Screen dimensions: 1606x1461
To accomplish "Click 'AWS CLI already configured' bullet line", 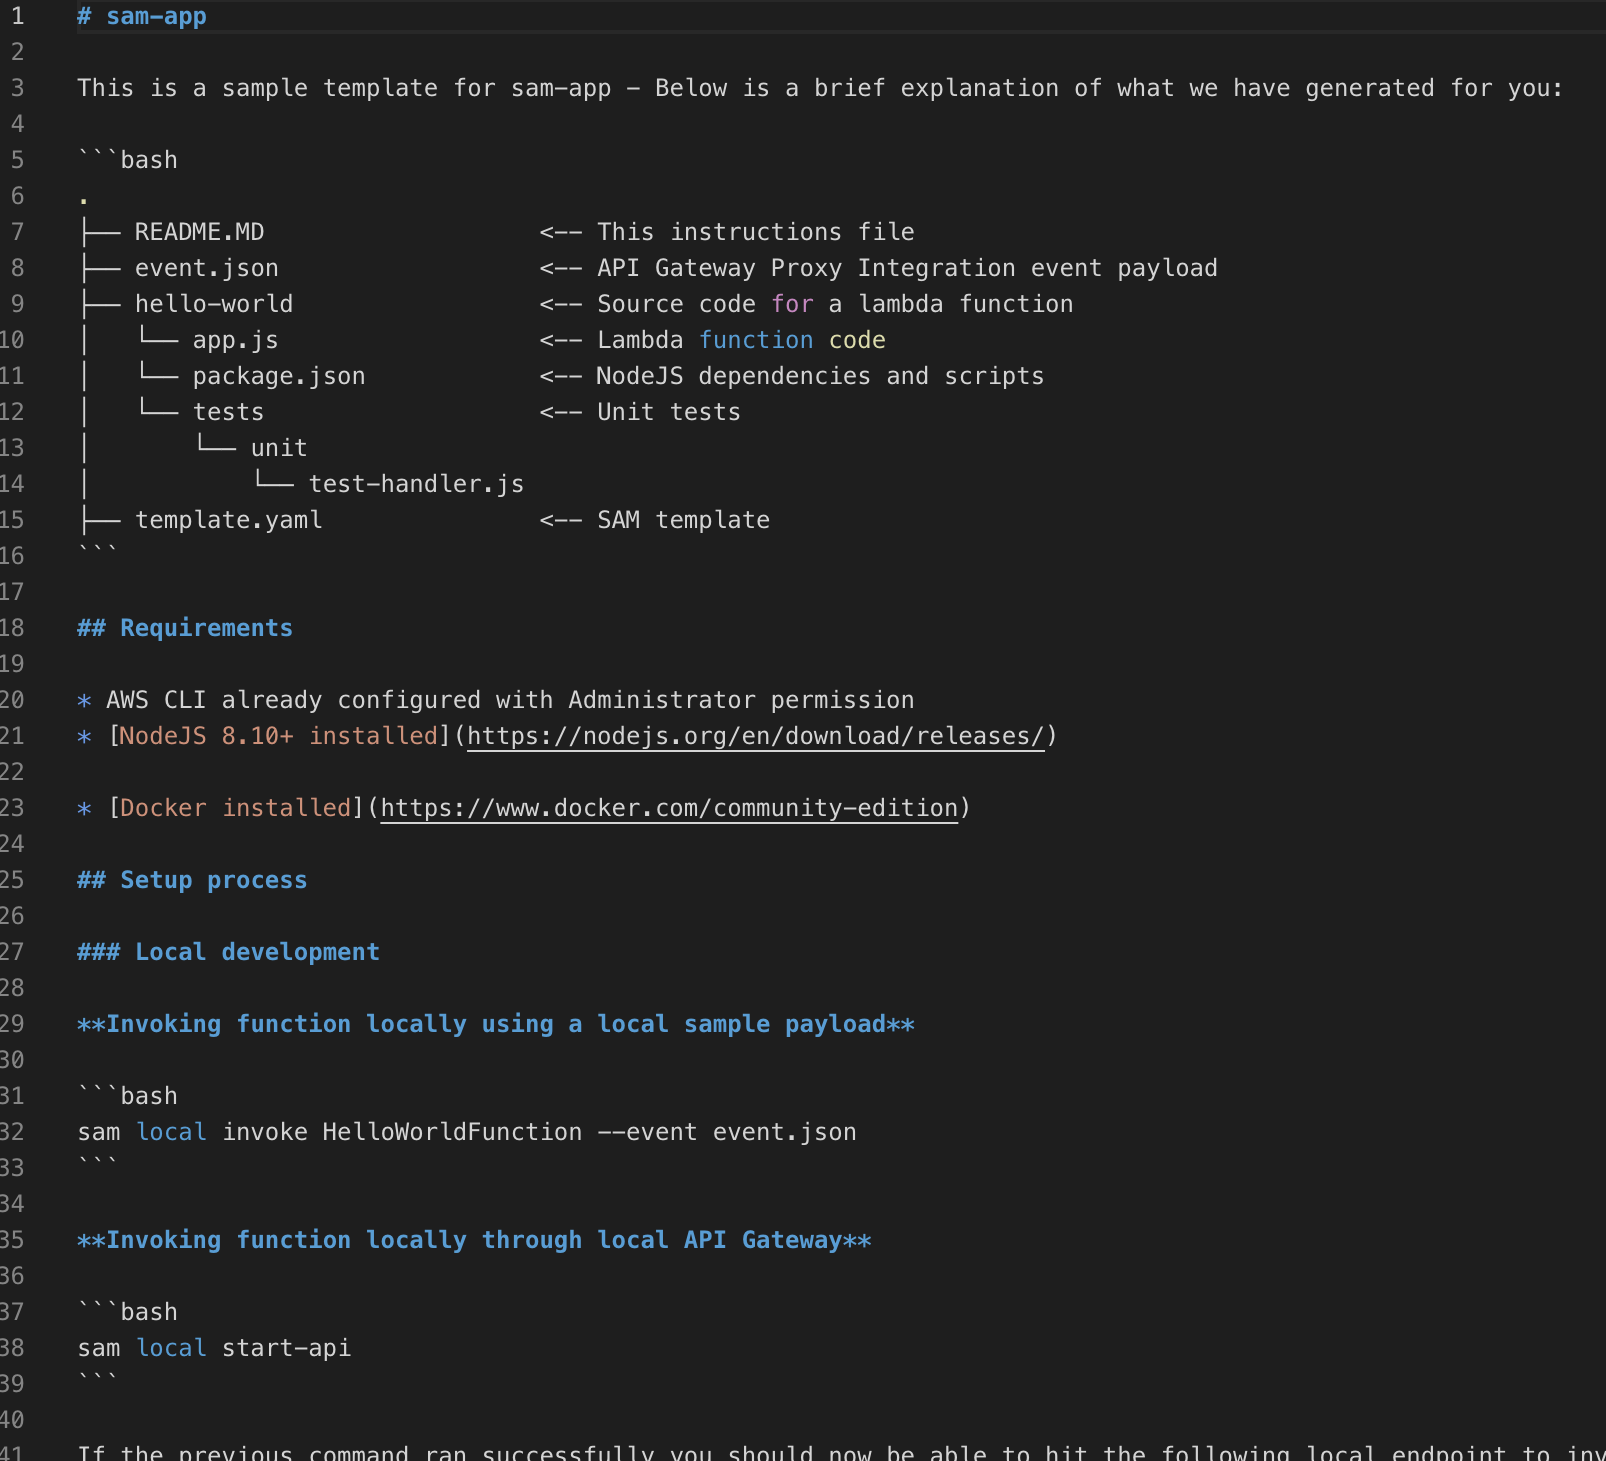I will tap(496, 700).
